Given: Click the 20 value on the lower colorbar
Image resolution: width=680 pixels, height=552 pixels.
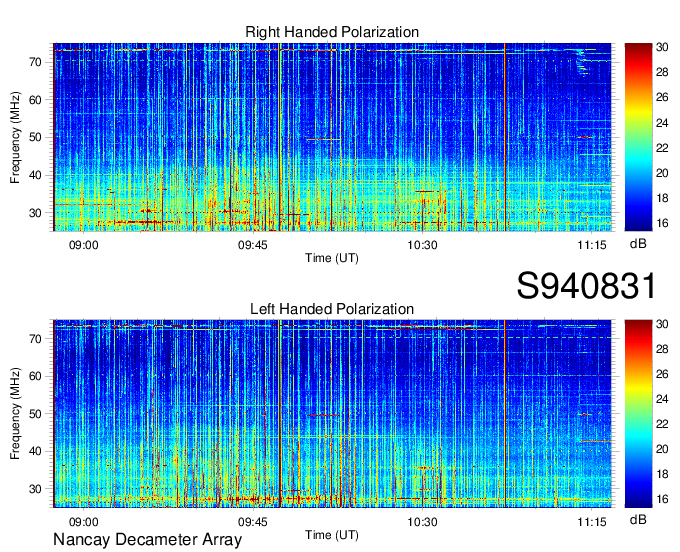Looking at the screenshot, I should (662, 449).
